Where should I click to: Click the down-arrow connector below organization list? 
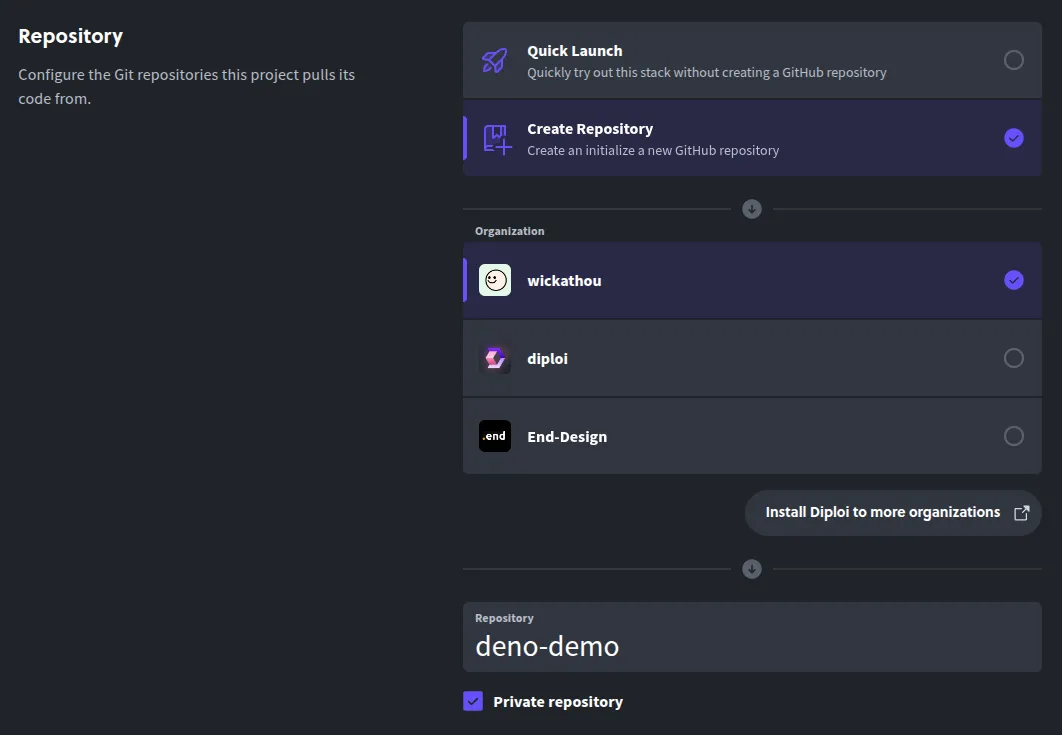point(751,569)
